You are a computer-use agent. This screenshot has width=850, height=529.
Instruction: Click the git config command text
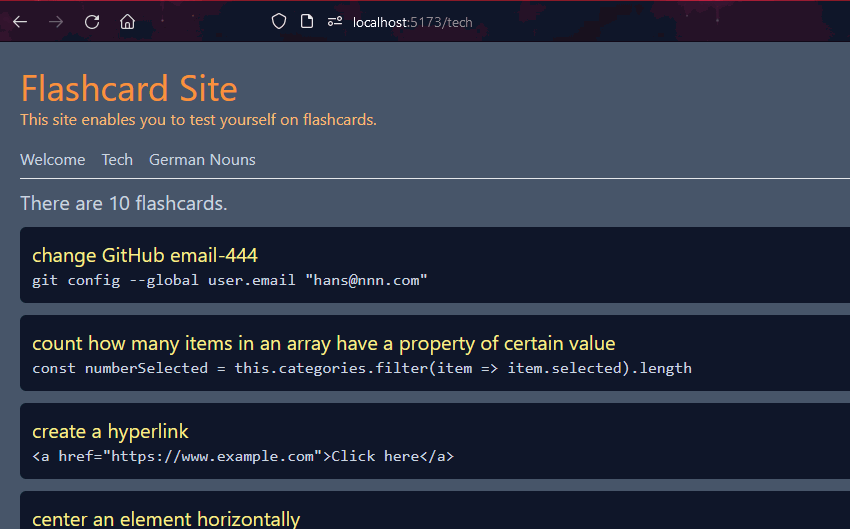click(x=230, y=281)
